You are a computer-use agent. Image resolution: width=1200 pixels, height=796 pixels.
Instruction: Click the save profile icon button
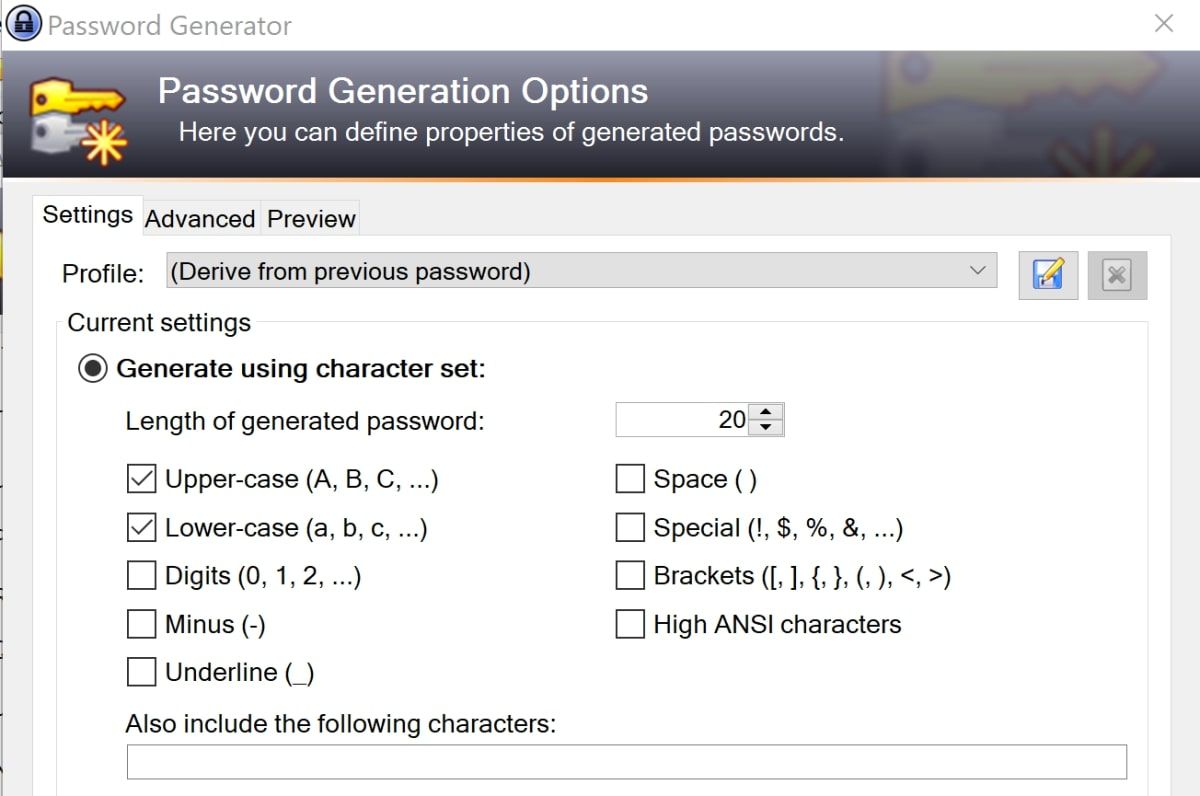1048,275
